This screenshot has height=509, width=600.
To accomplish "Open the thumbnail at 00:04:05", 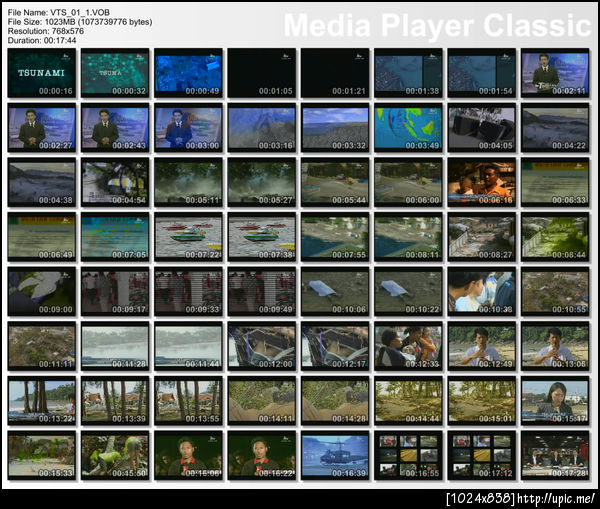I will (482, 127).
